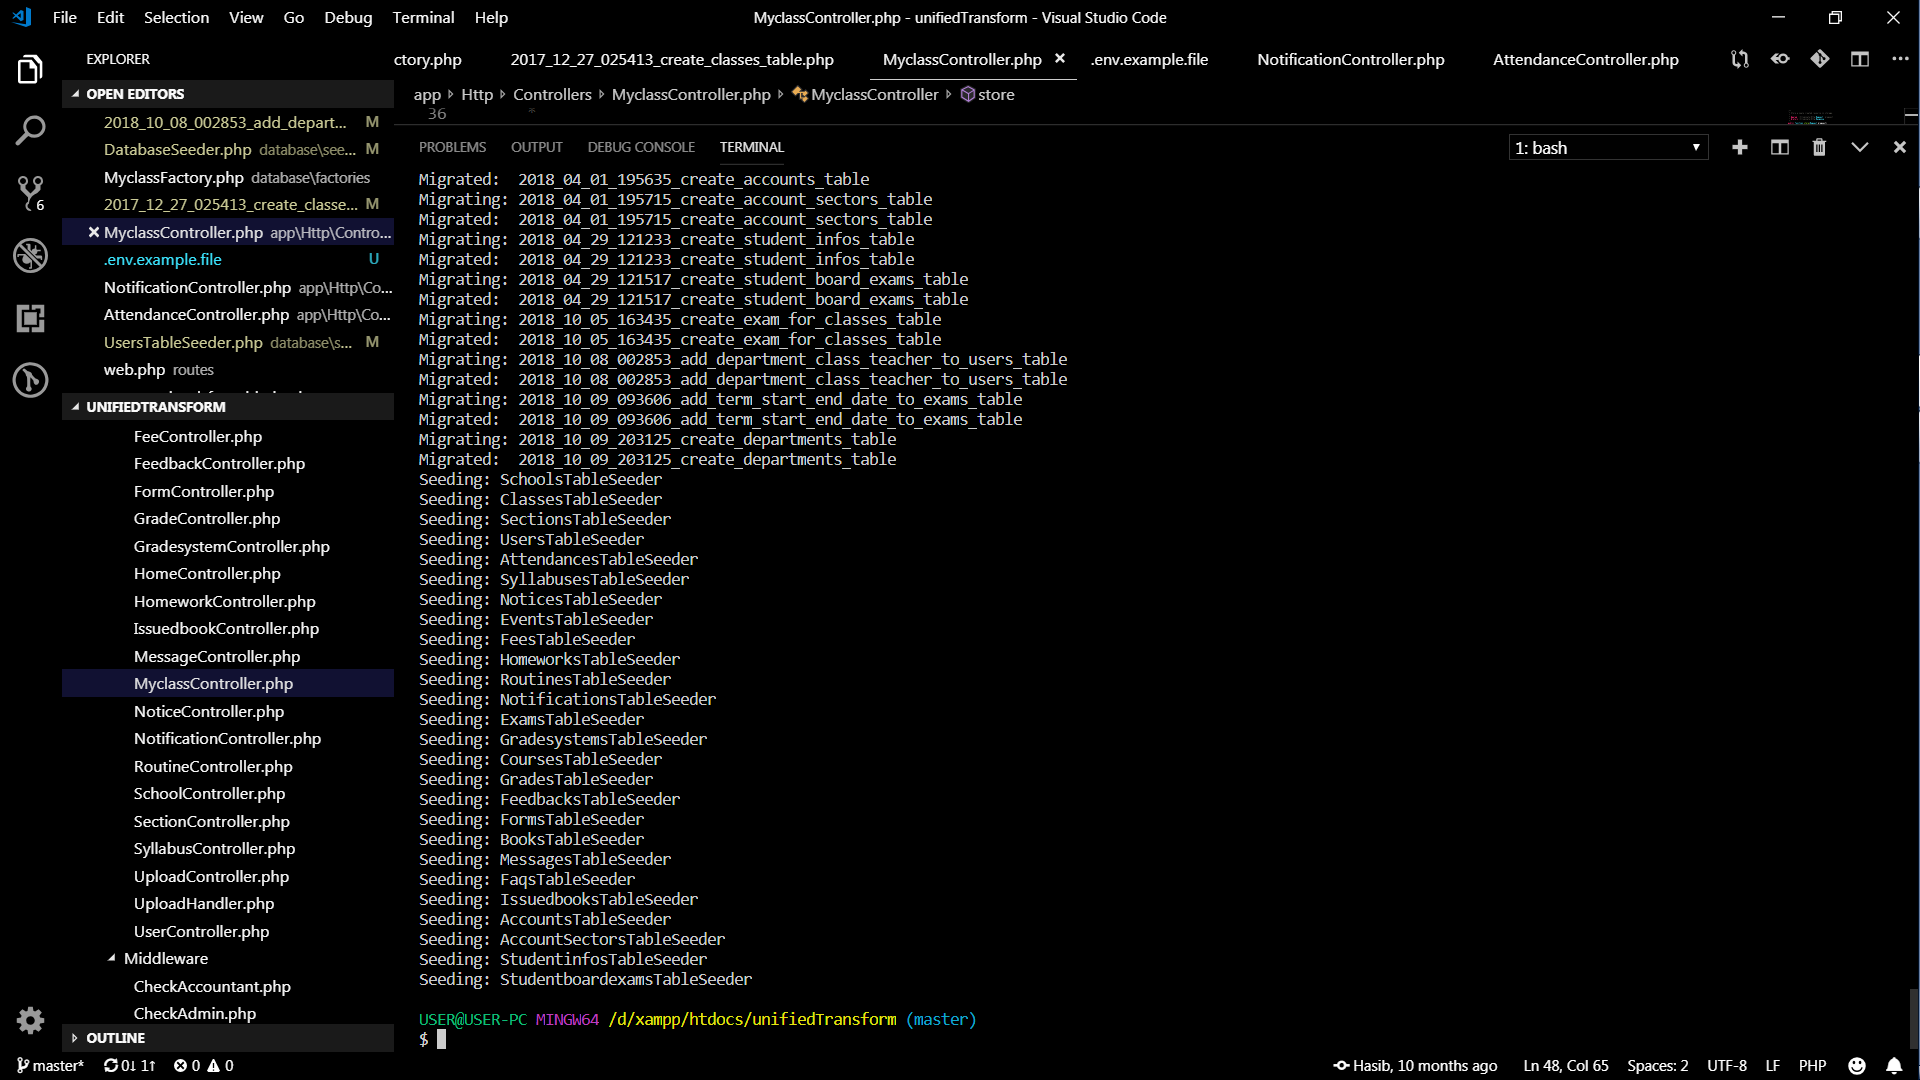Open the git compare icon in the editor toolbar

(1819, 59)
